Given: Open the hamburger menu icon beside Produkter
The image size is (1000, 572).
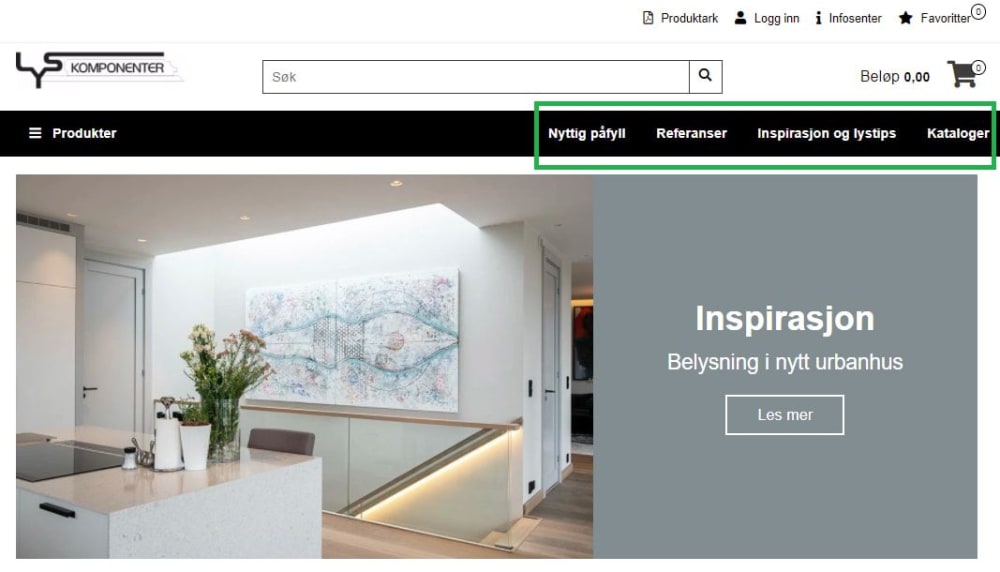Looking at the screenshot, I should (35, 133).
